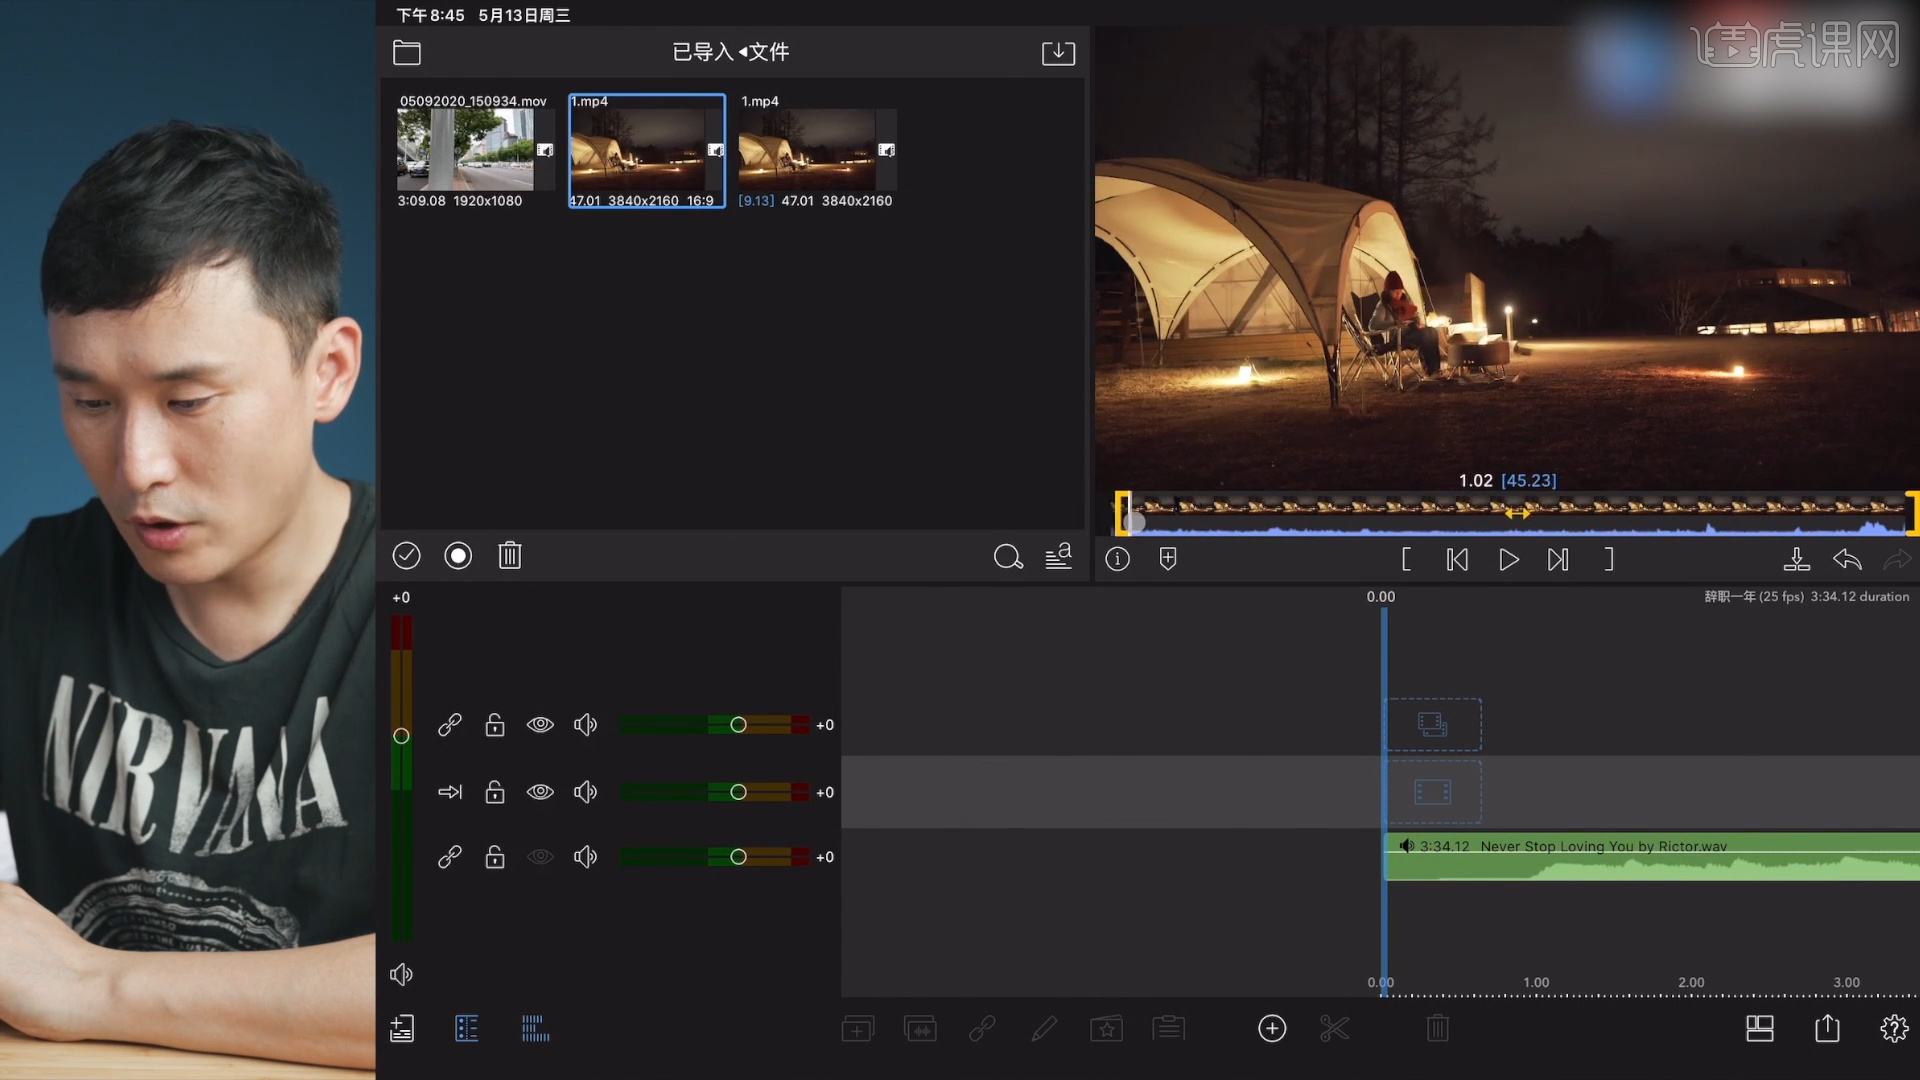Toggle the track header view icon

pyautogui.click(x=467, y=1028)
